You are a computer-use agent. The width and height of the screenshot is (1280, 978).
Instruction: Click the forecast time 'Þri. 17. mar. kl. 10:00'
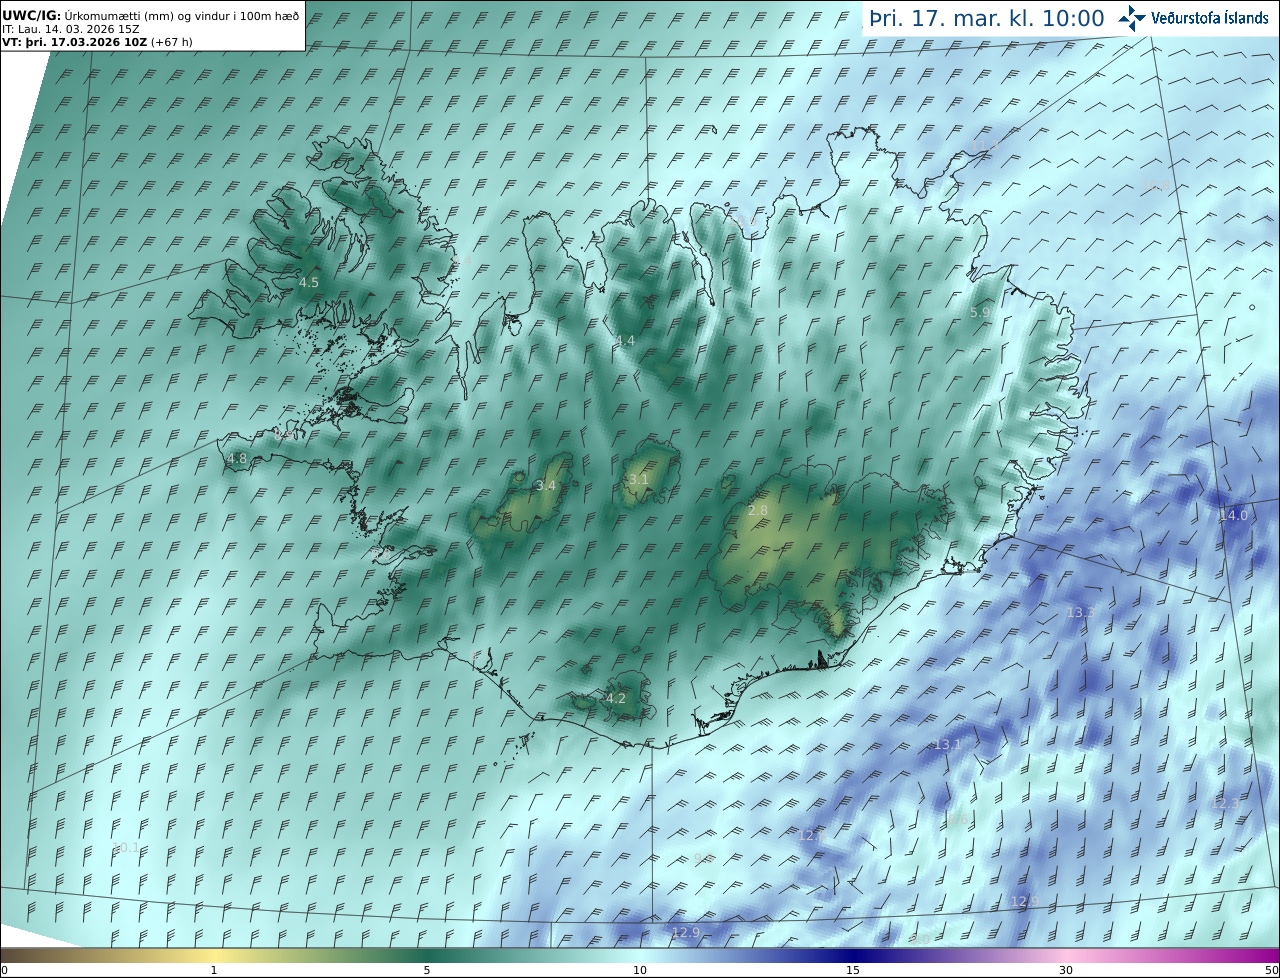point(986,19)
